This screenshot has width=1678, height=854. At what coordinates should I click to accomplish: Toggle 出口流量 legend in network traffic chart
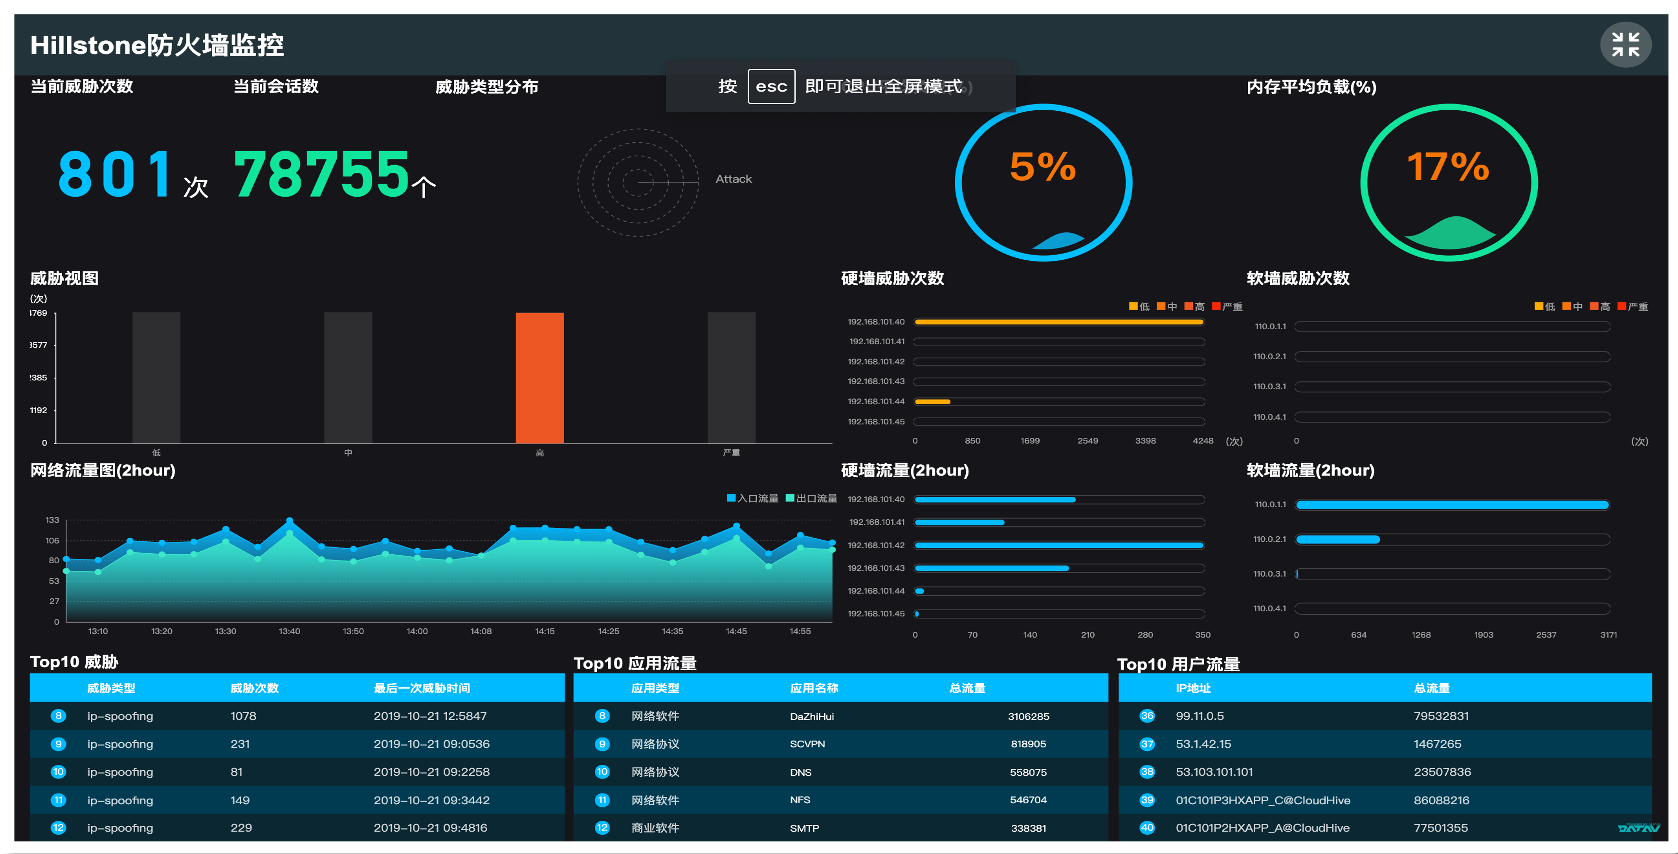(x=811, y=498)
